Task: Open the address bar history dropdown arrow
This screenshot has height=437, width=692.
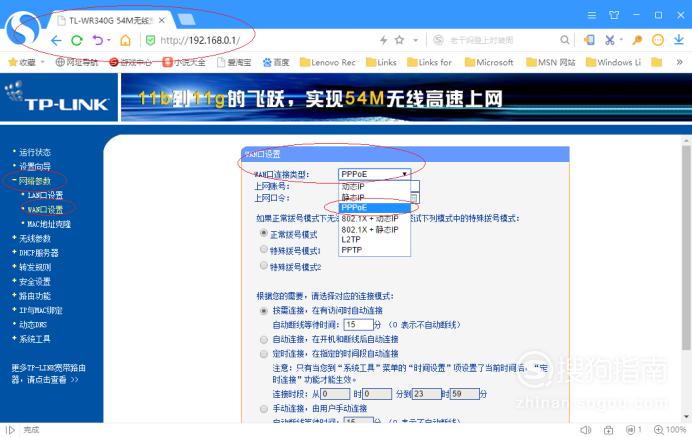Action: coord(415,40)
